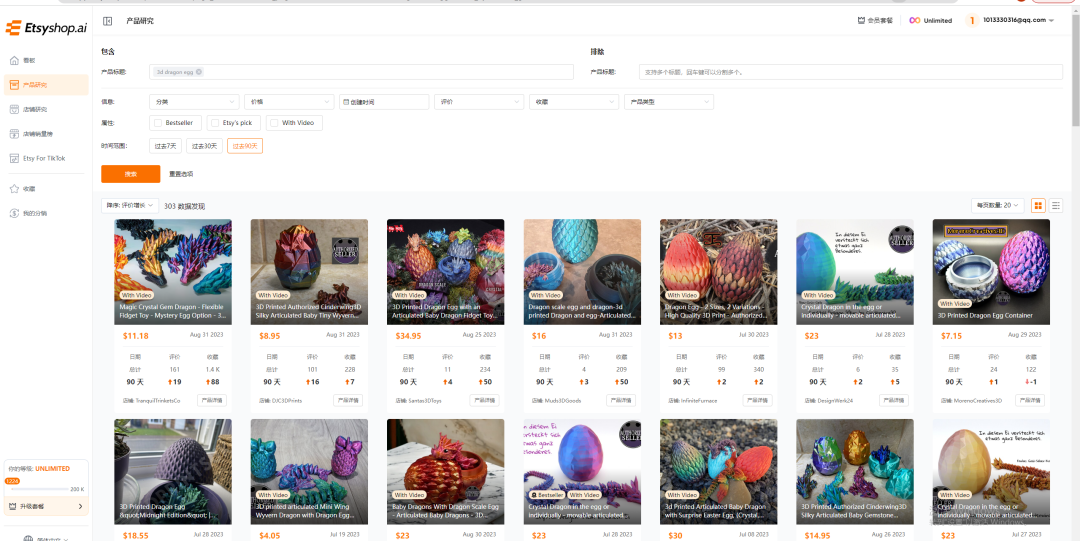Collapse the sidebar with the panel toggle icon
1080x541 pixels.
tap(107, 21)
